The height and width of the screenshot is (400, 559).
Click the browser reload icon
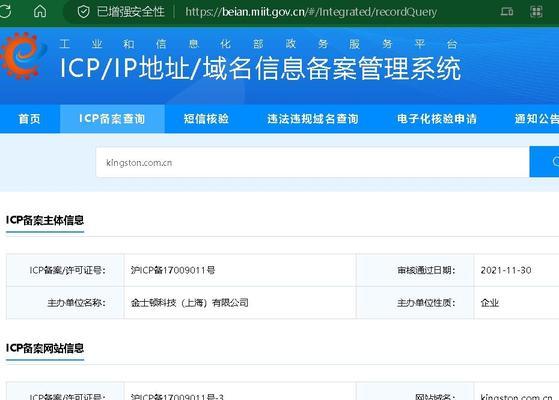coord(4,11)
